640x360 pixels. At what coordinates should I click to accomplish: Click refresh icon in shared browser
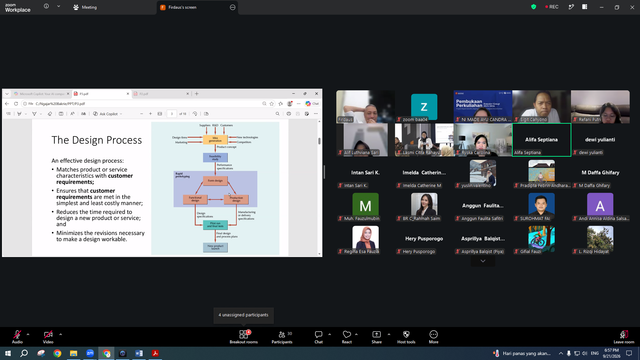(16, 104)
